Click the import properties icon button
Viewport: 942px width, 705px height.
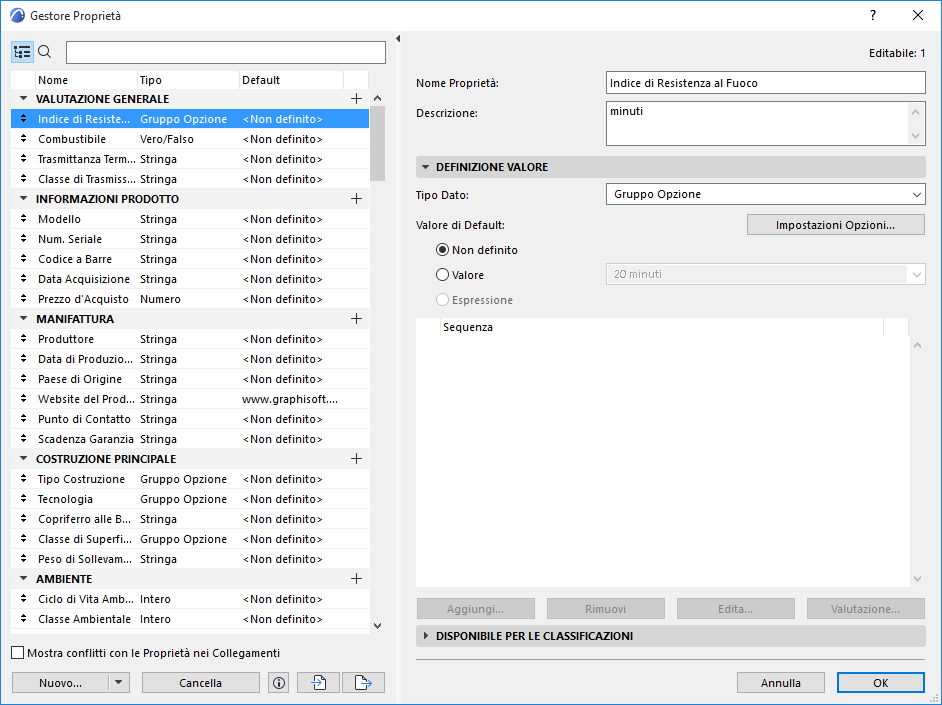coord(318,683)
